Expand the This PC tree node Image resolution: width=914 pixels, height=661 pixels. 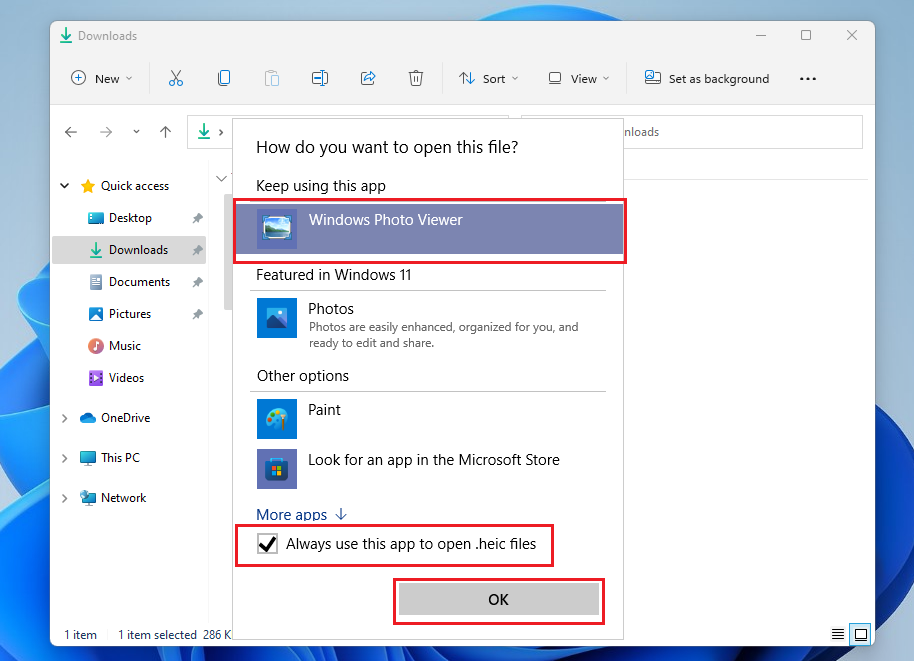click(65, 458)
